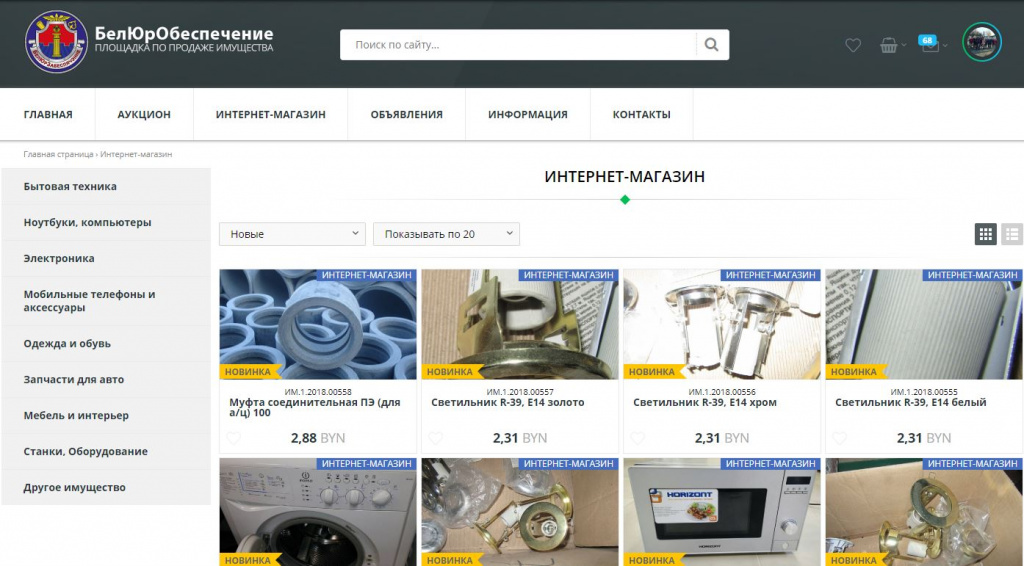Go to Контакты in navigation
1024x566 pixels.
pyautogui.click(x=641, y=114)
